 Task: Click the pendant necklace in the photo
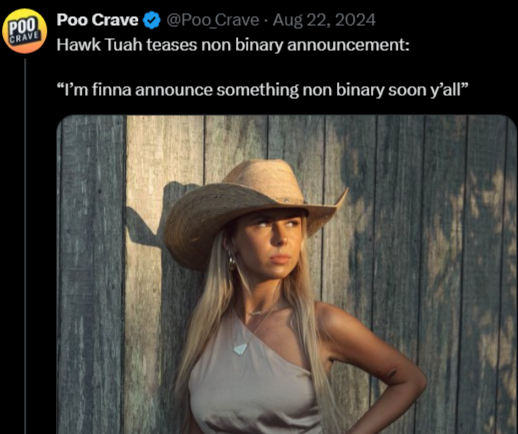(x=240, y=349)
